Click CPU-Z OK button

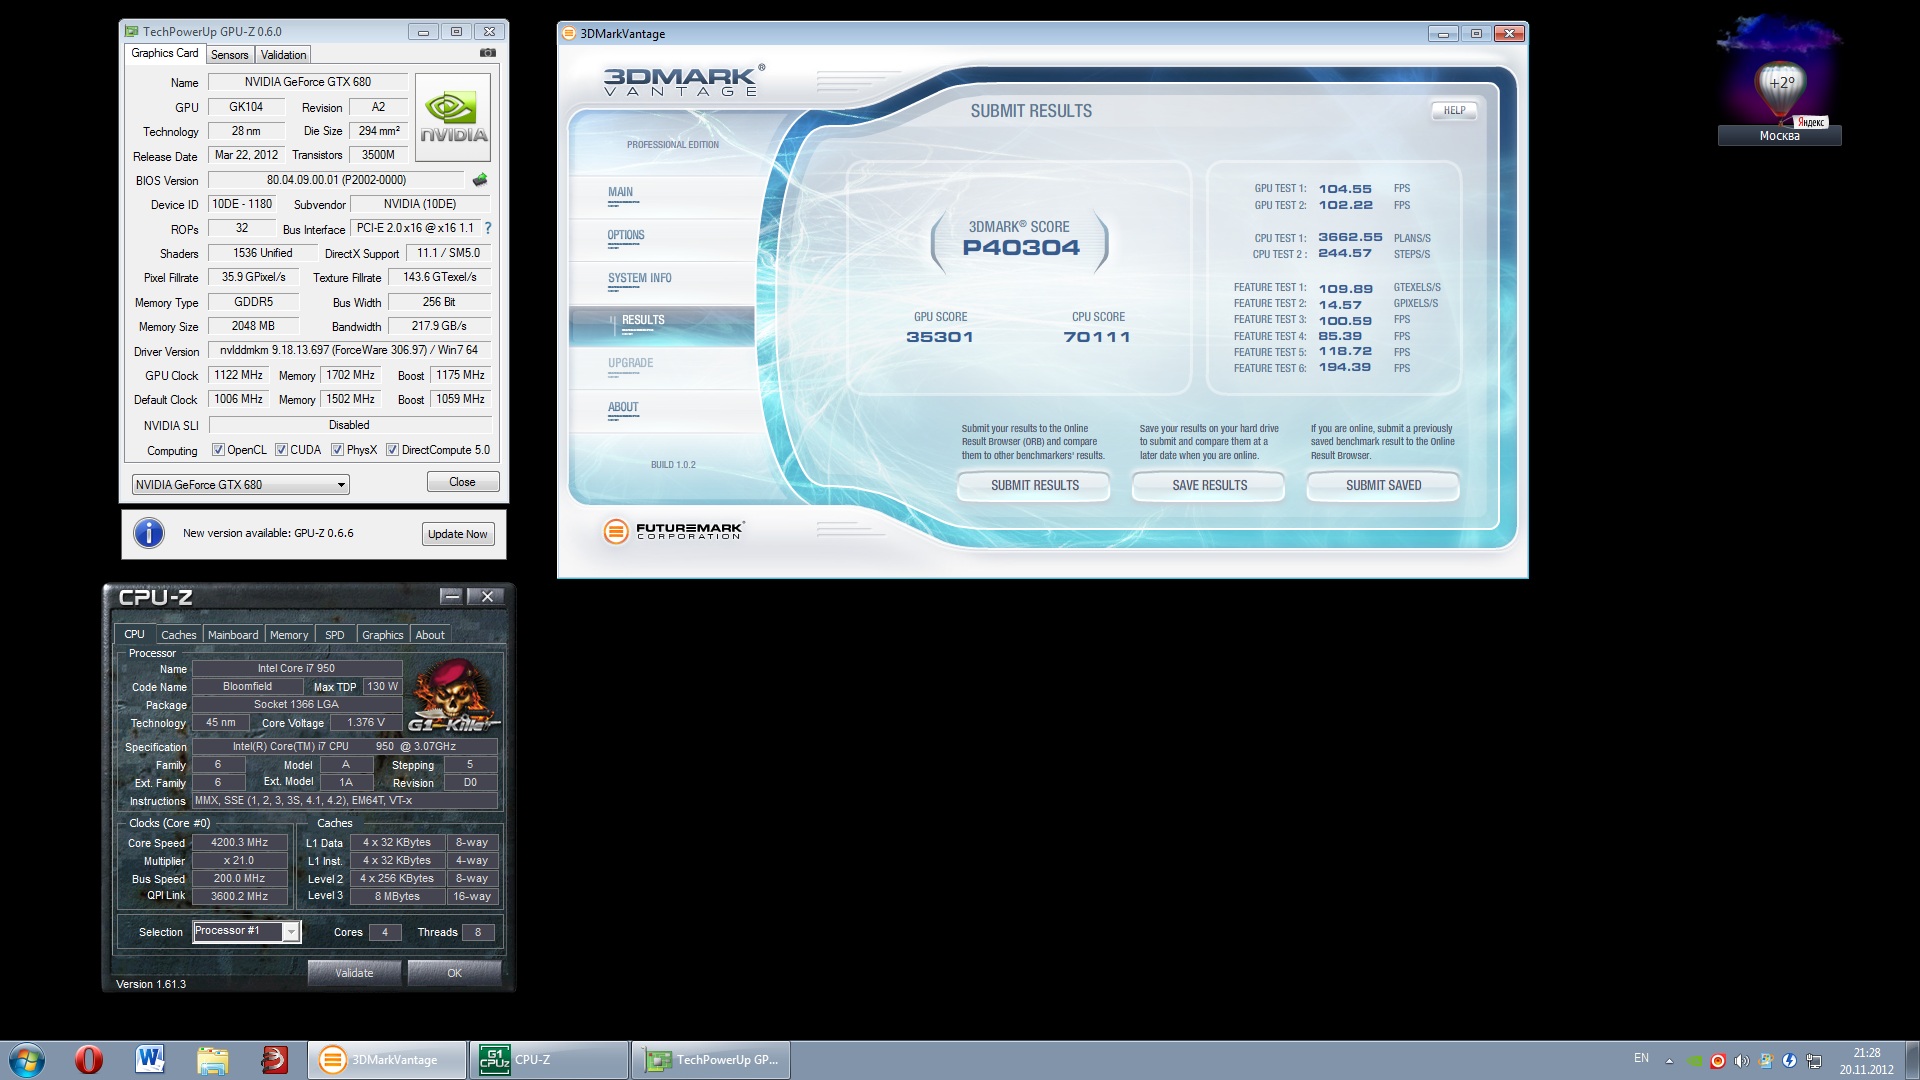[455, 973]
